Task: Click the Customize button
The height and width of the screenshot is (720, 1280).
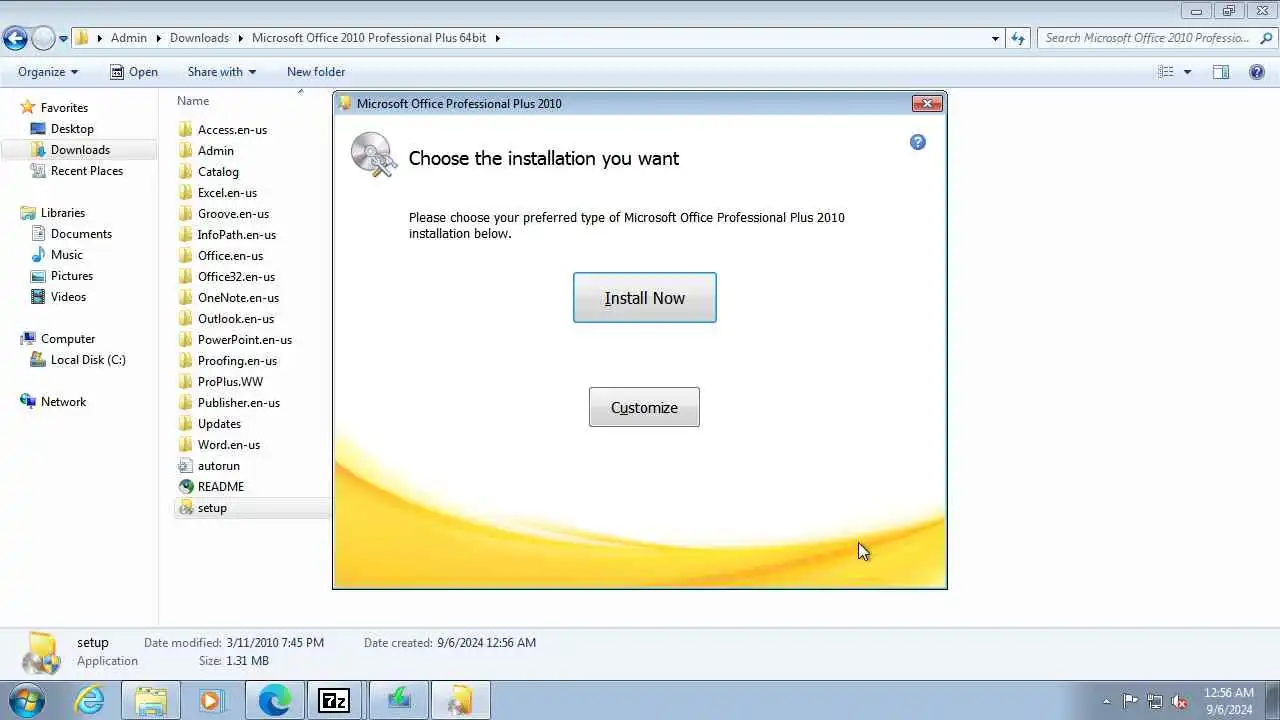Action: 644,407
